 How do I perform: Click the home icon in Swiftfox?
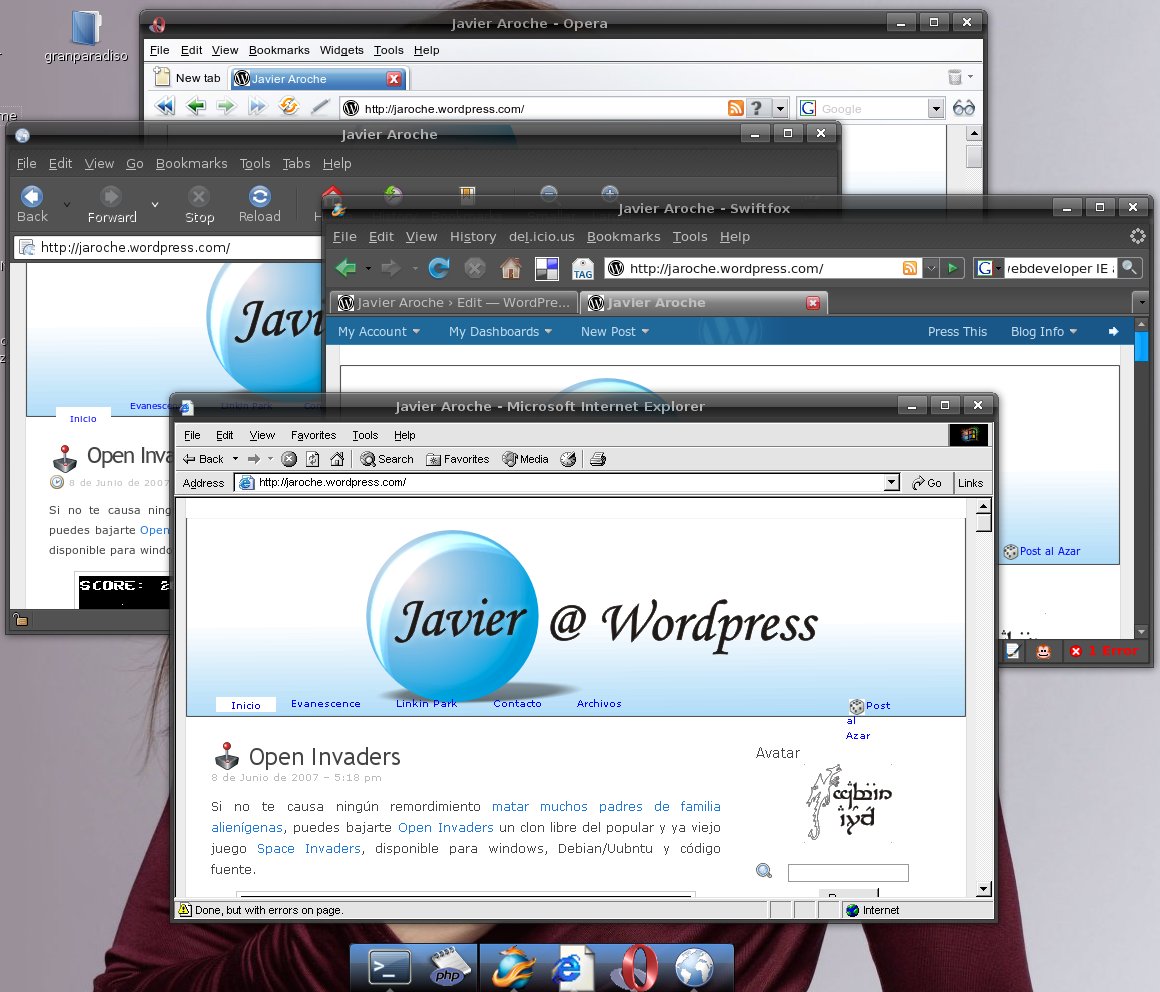point(510,268)
